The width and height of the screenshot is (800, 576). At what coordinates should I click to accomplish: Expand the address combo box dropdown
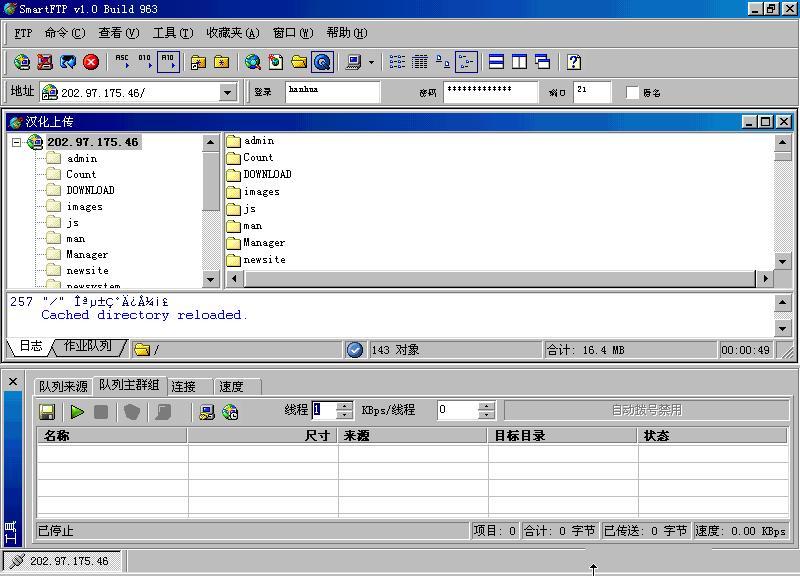[228, 93]
